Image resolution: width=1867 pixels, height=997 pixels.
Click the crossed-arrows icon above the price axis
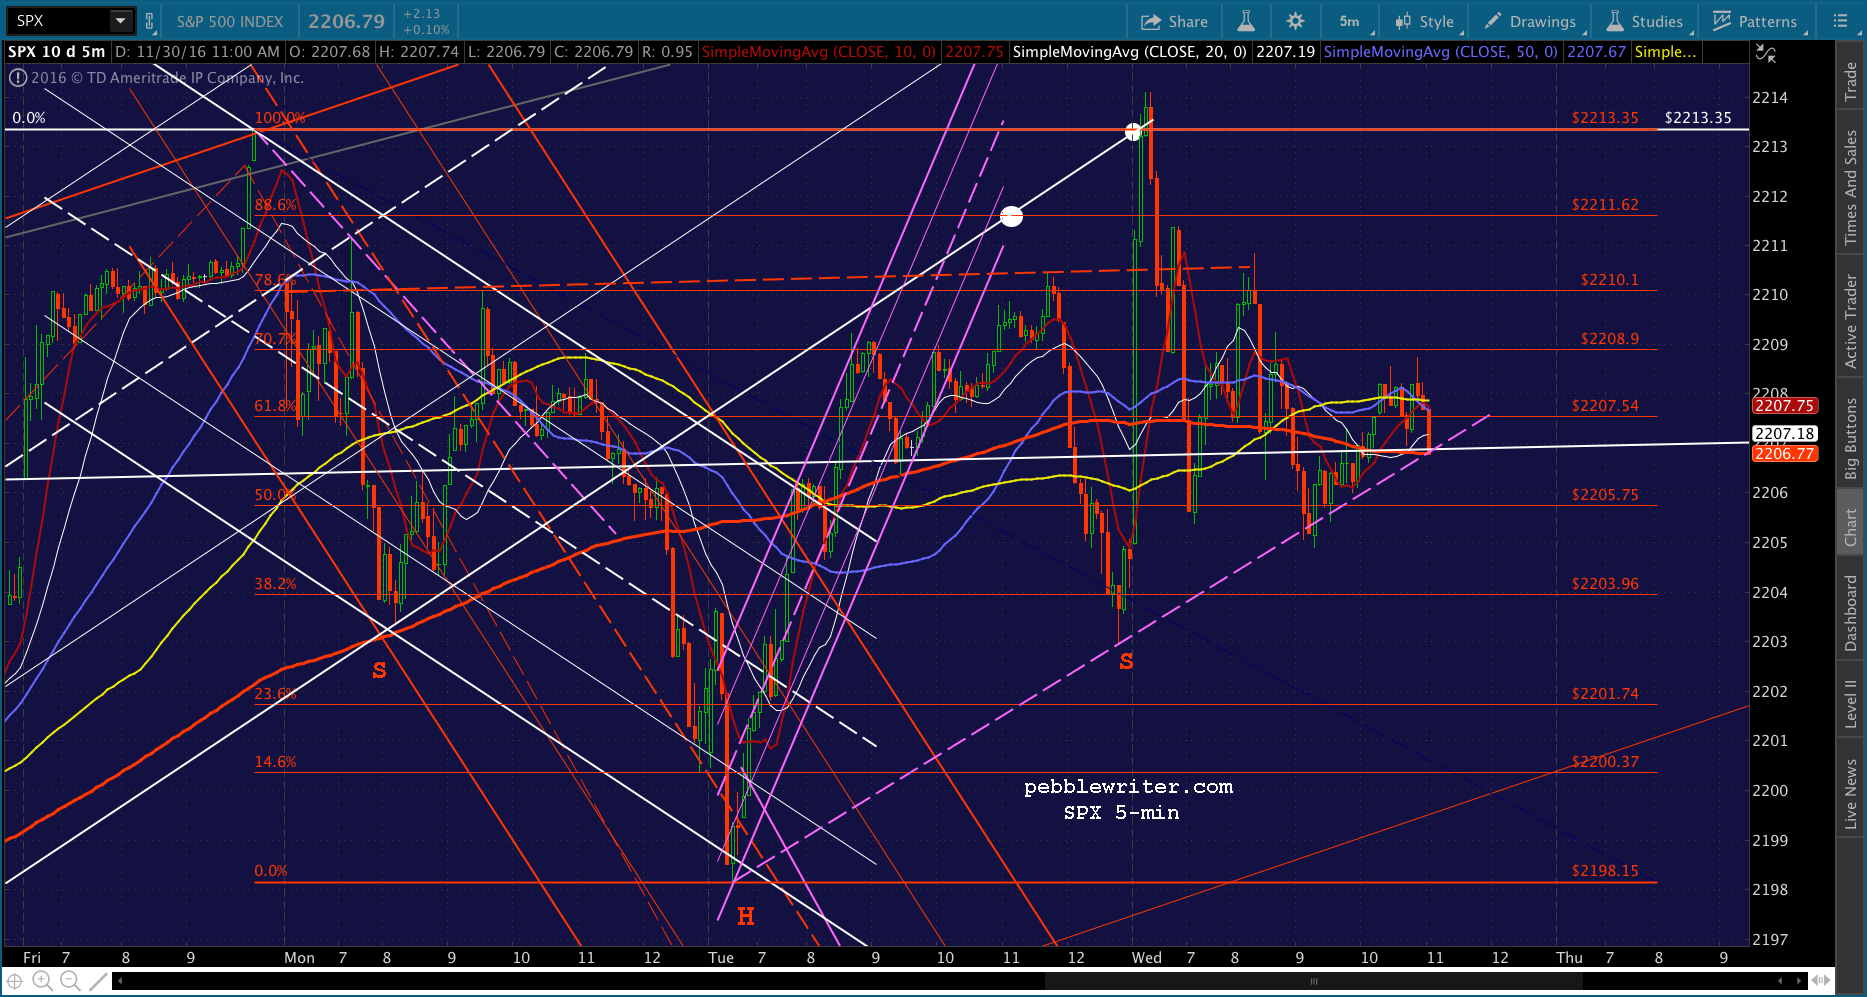(x=1766, y=54)
